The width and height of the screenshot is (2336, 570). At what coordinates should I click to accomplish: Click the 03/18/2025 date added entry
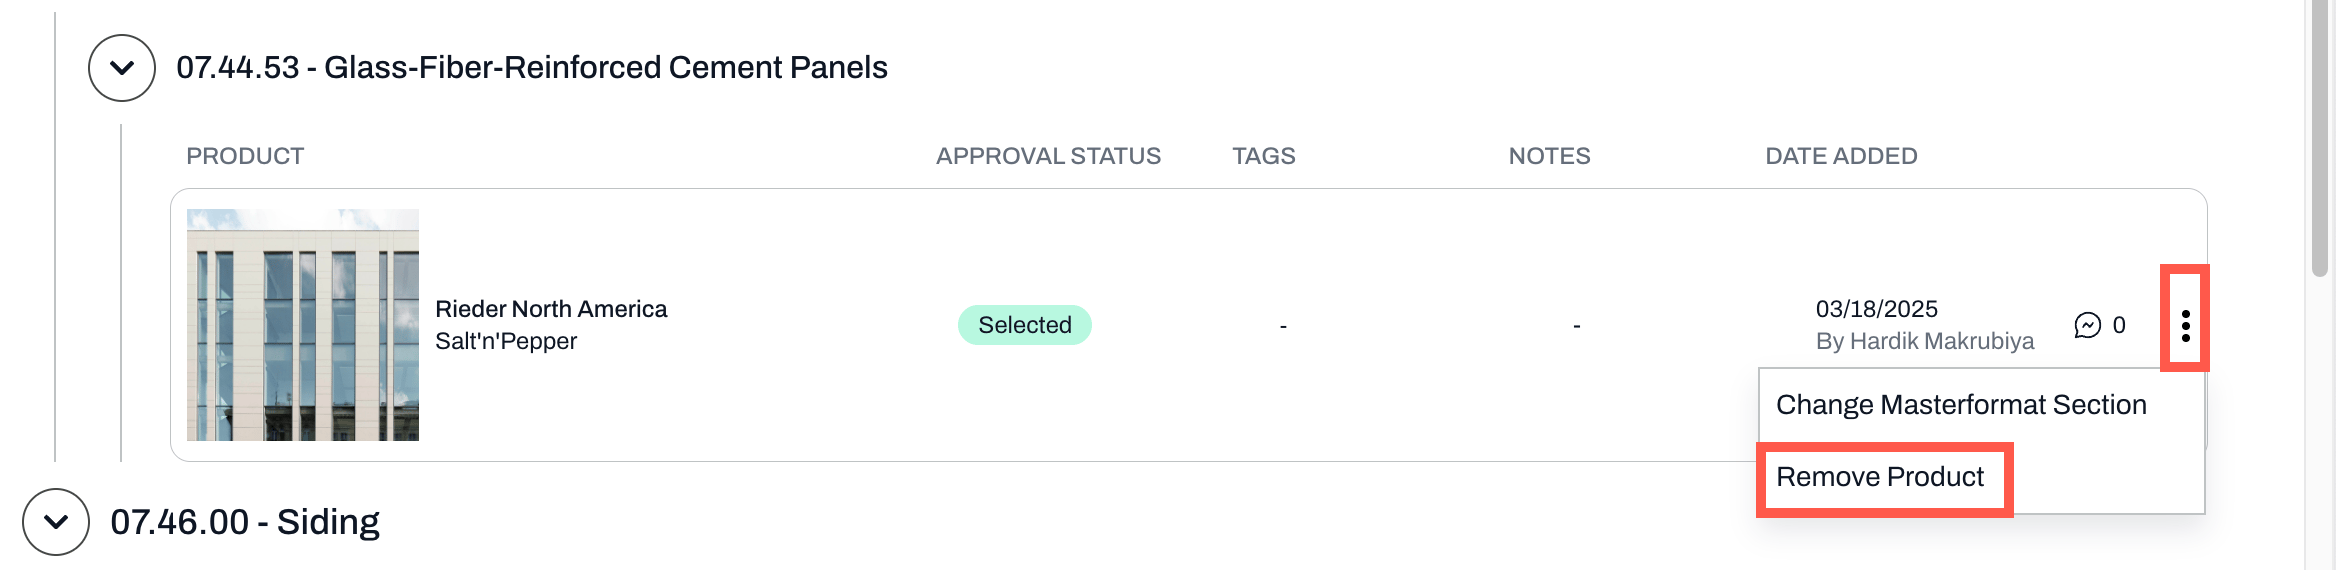tap(1876, 309)
